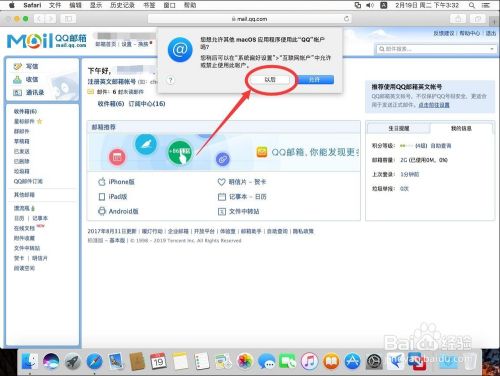Open System Preferences from the Dock
The height and width of the screenshot is (376, 500).
[x=374, y=361]
